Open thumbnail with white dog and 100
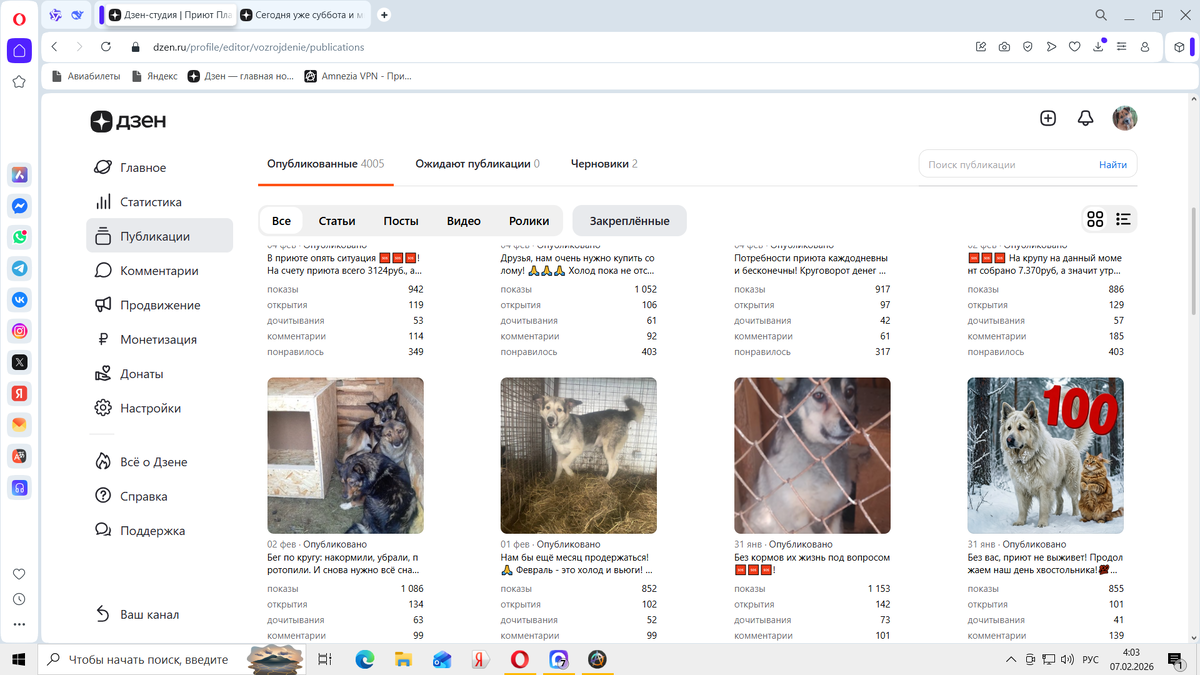The height and width of the screenshot is (675, 1200). (x=1045, y=455)
